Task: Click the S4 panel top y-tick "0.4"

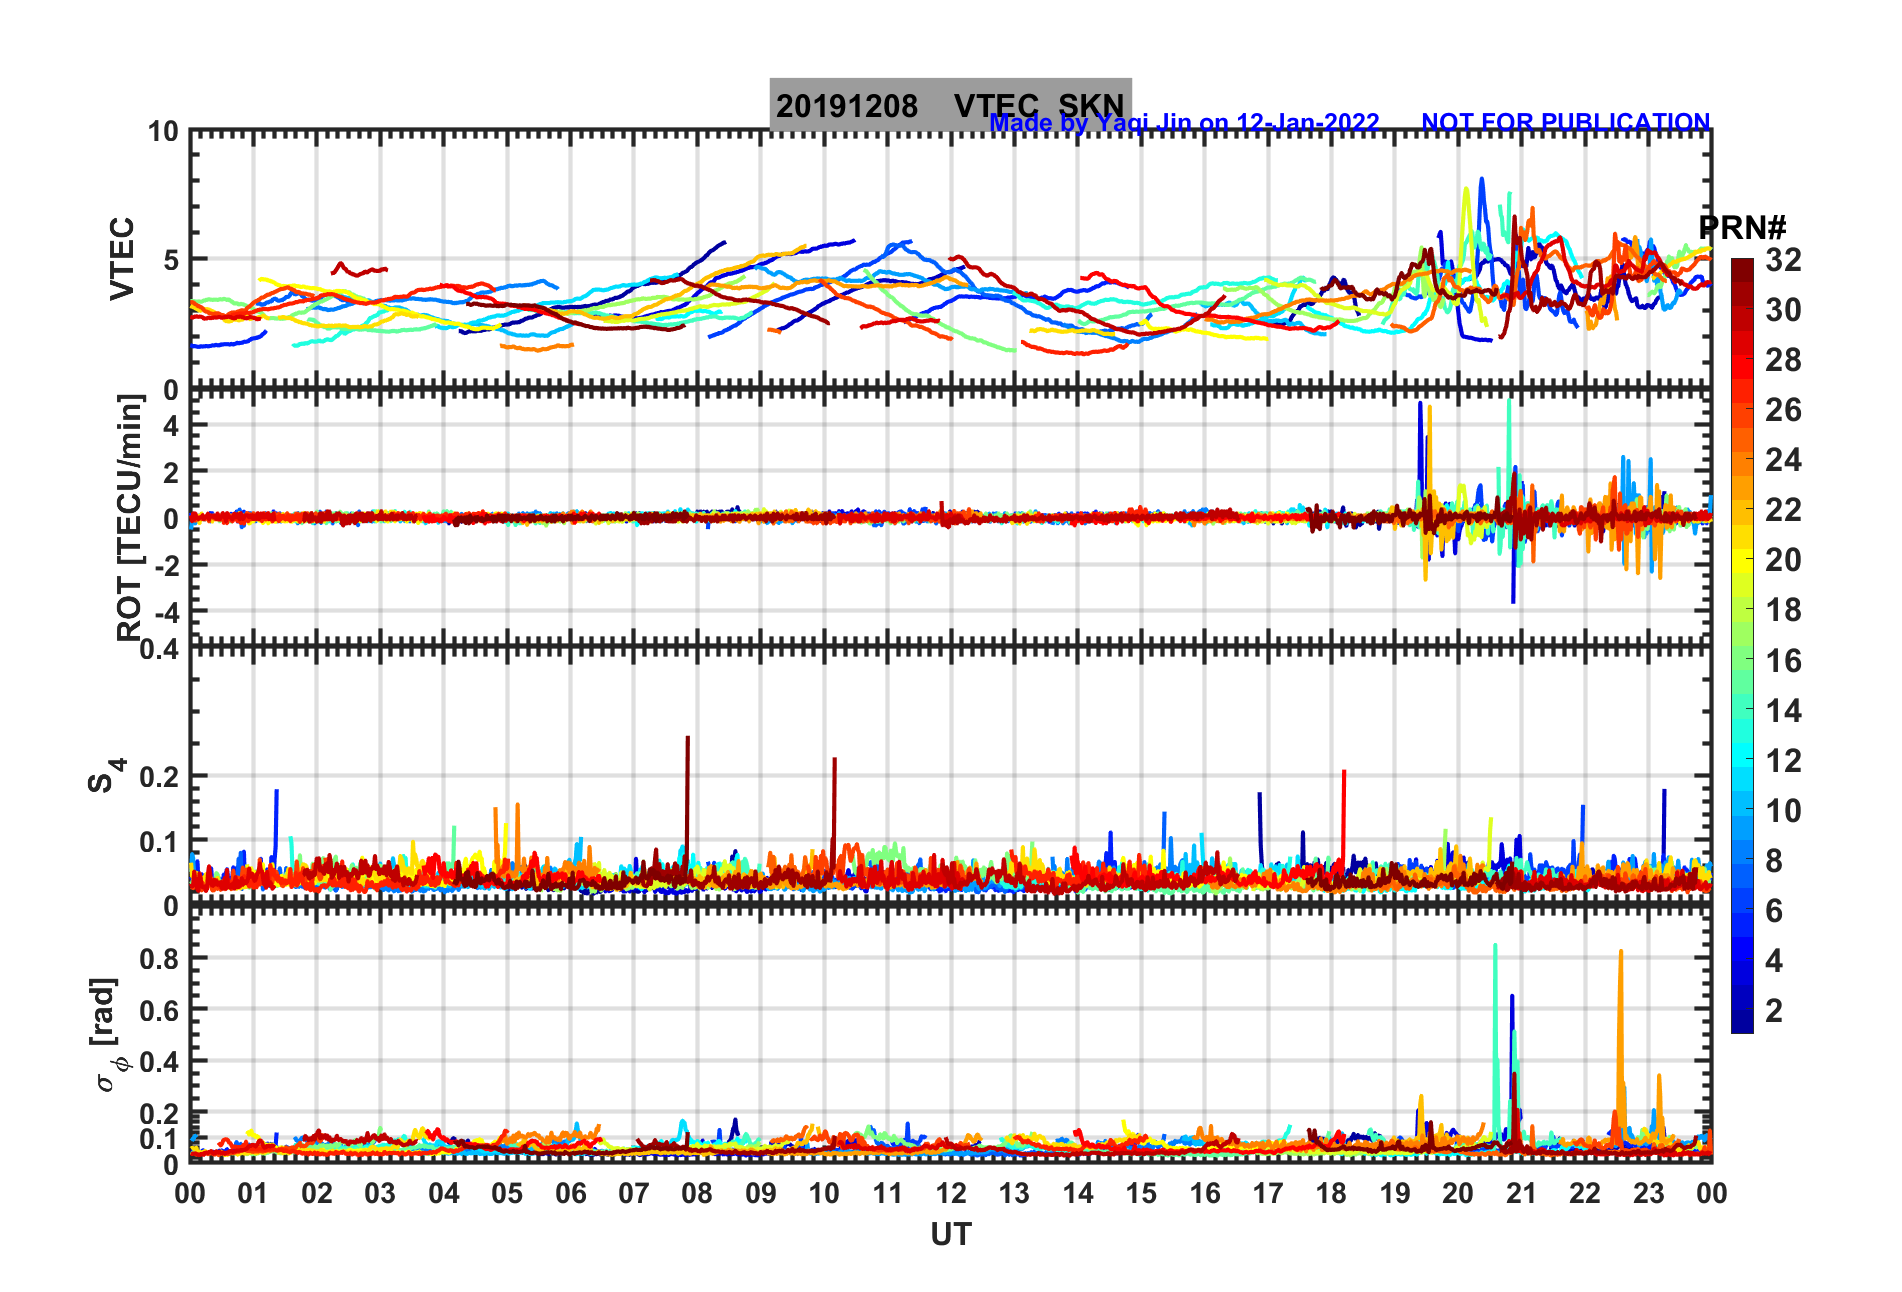Action: 159,650
